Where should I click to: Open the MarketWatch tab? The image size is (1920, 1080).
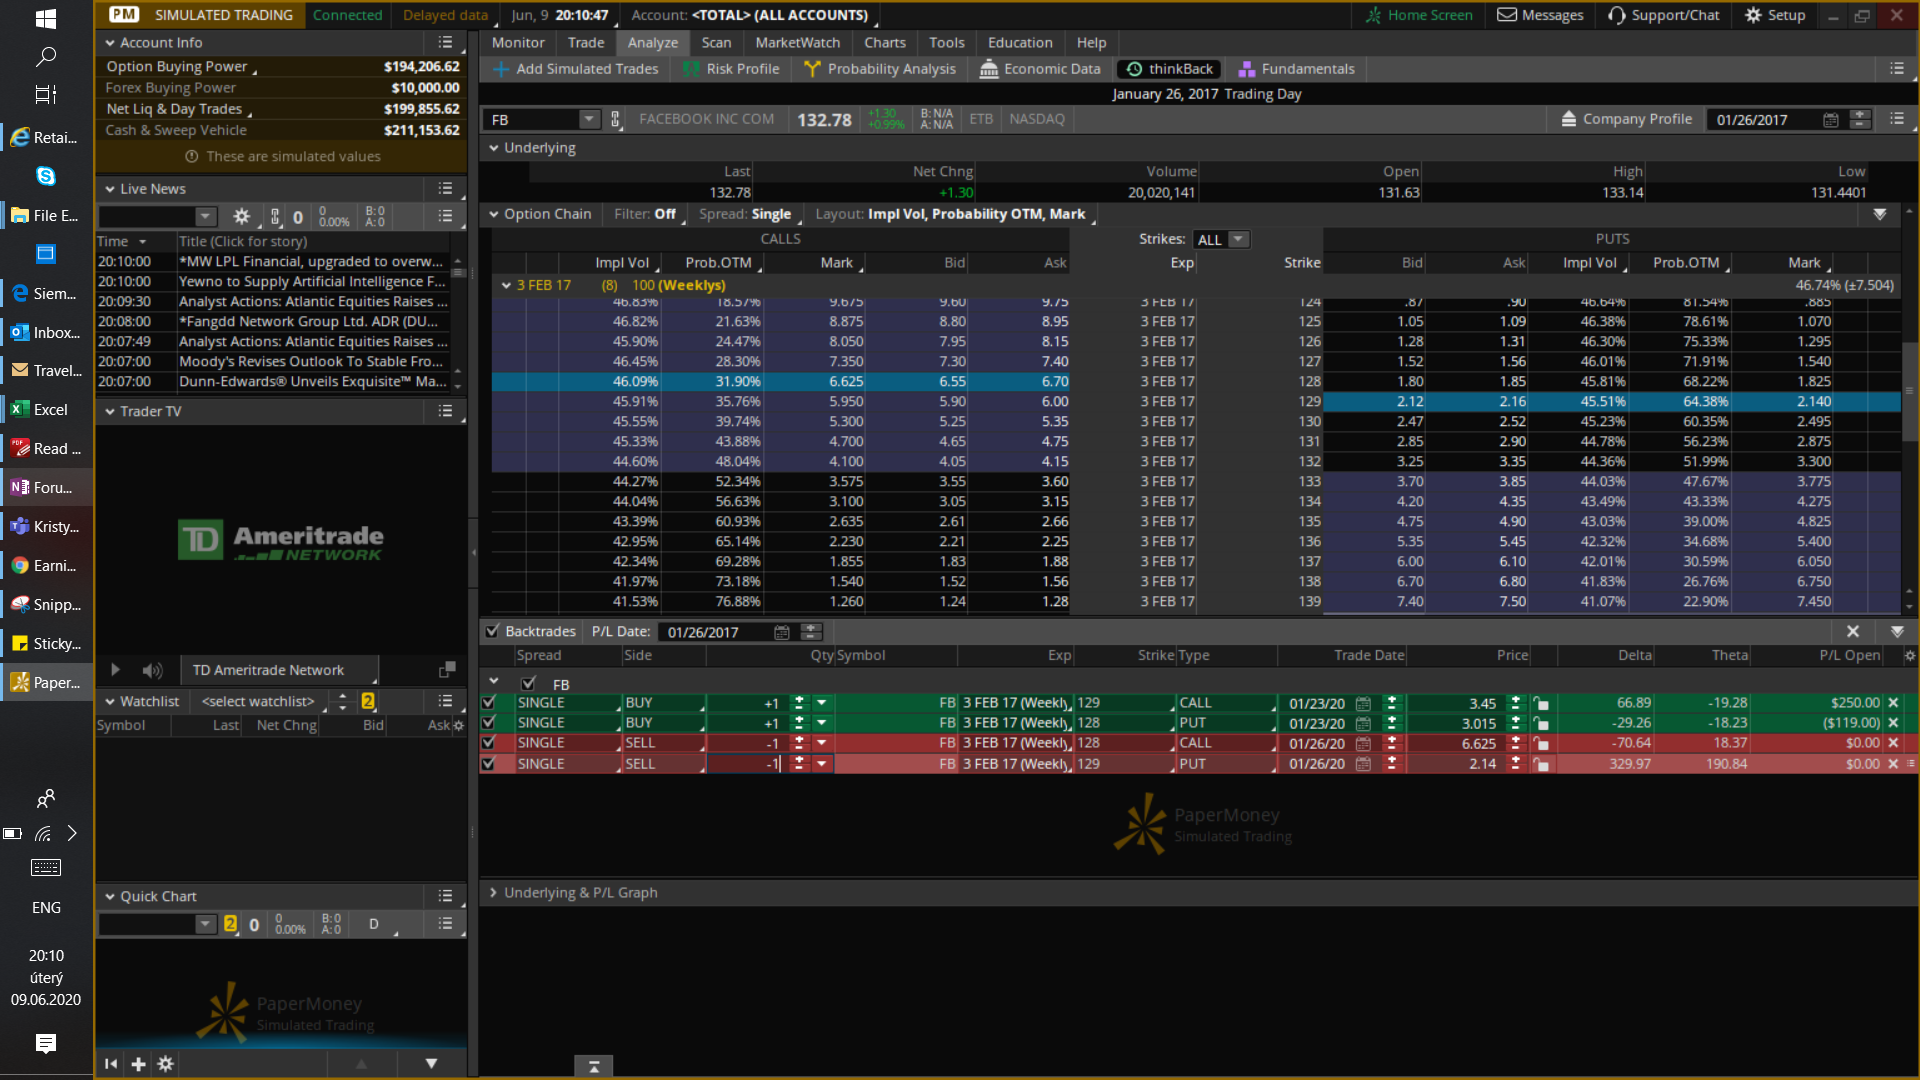[797, 43]
